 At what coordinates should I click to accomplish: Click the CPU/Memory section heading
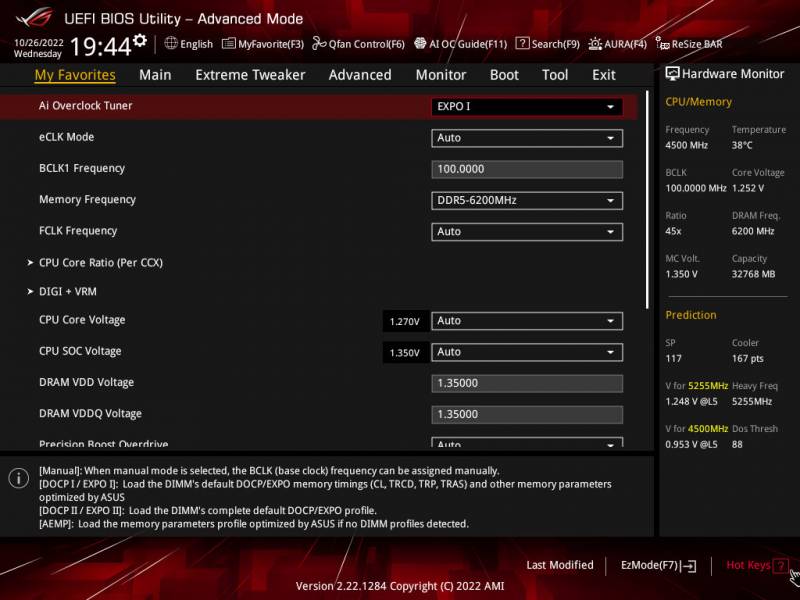coord(698,102)
